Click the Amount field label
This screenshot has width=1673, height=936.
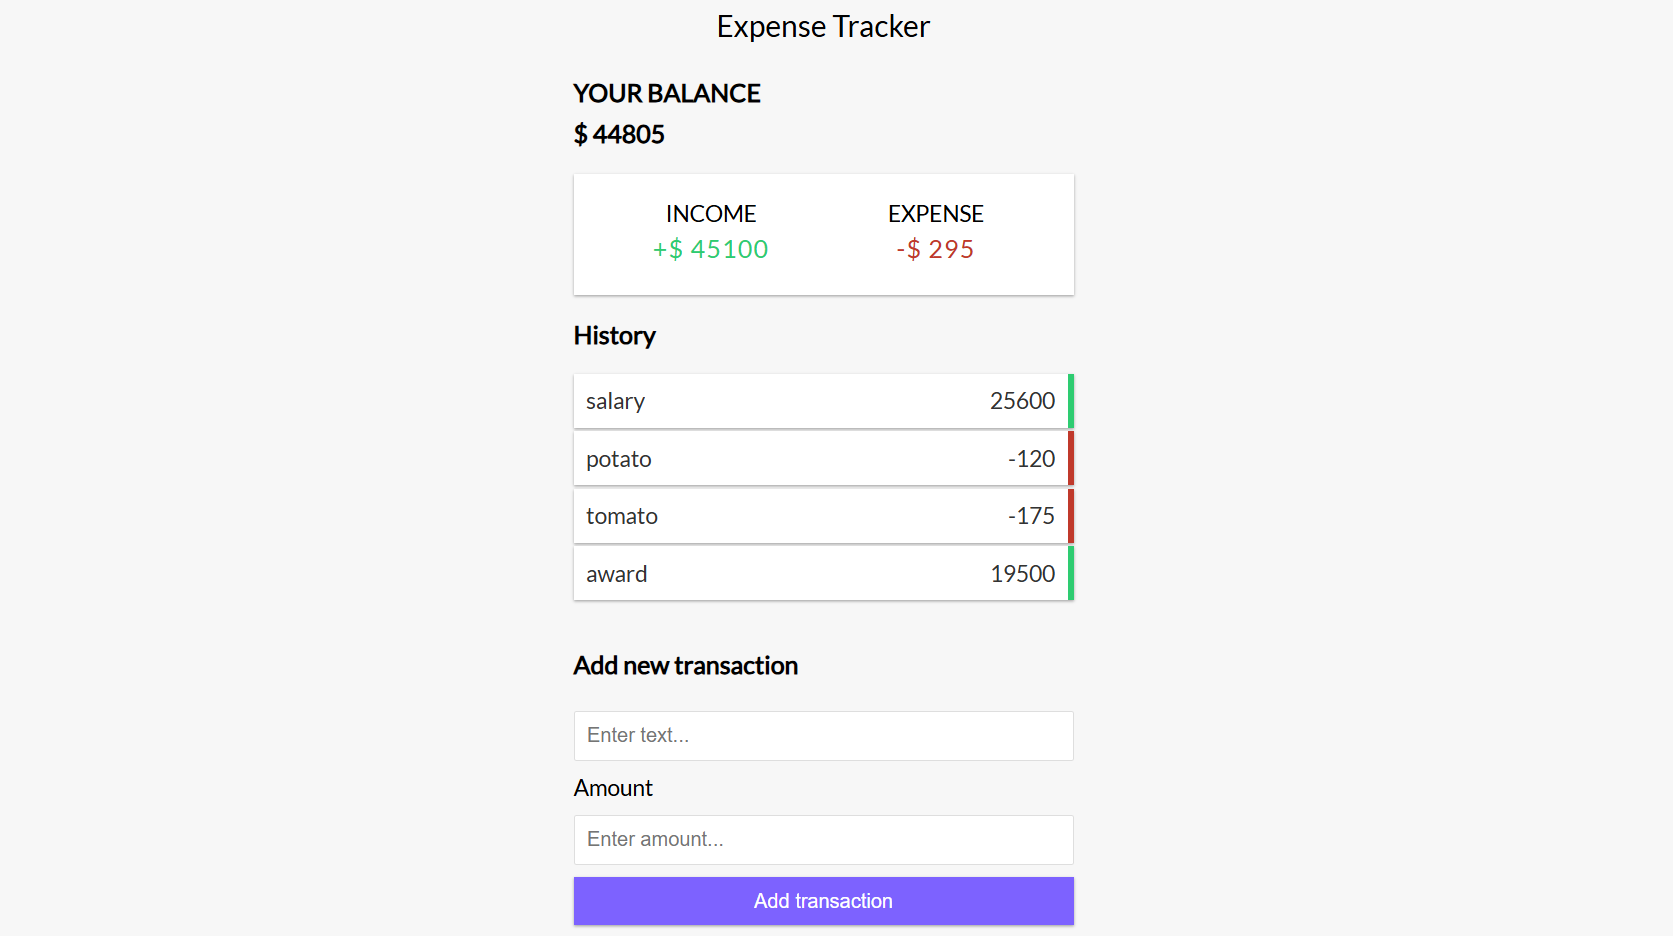[x=613, y=788]
